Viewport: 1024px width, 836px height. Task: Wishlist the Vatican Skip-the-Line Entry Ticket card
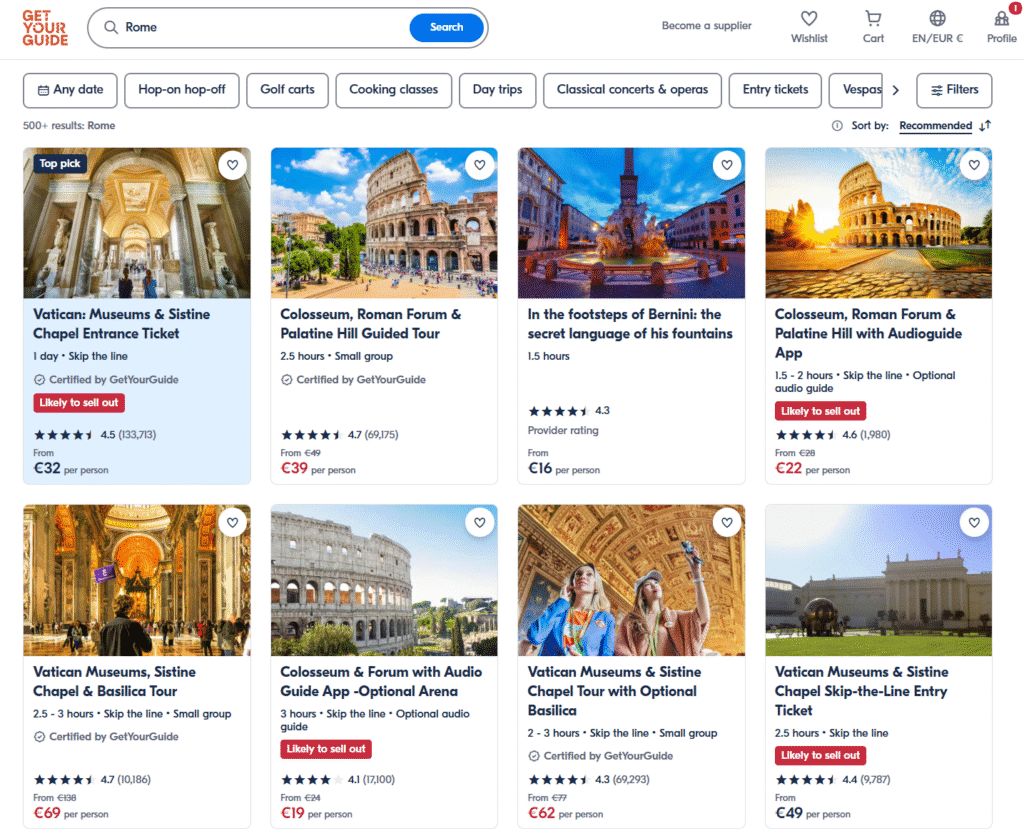click(974, 522)
